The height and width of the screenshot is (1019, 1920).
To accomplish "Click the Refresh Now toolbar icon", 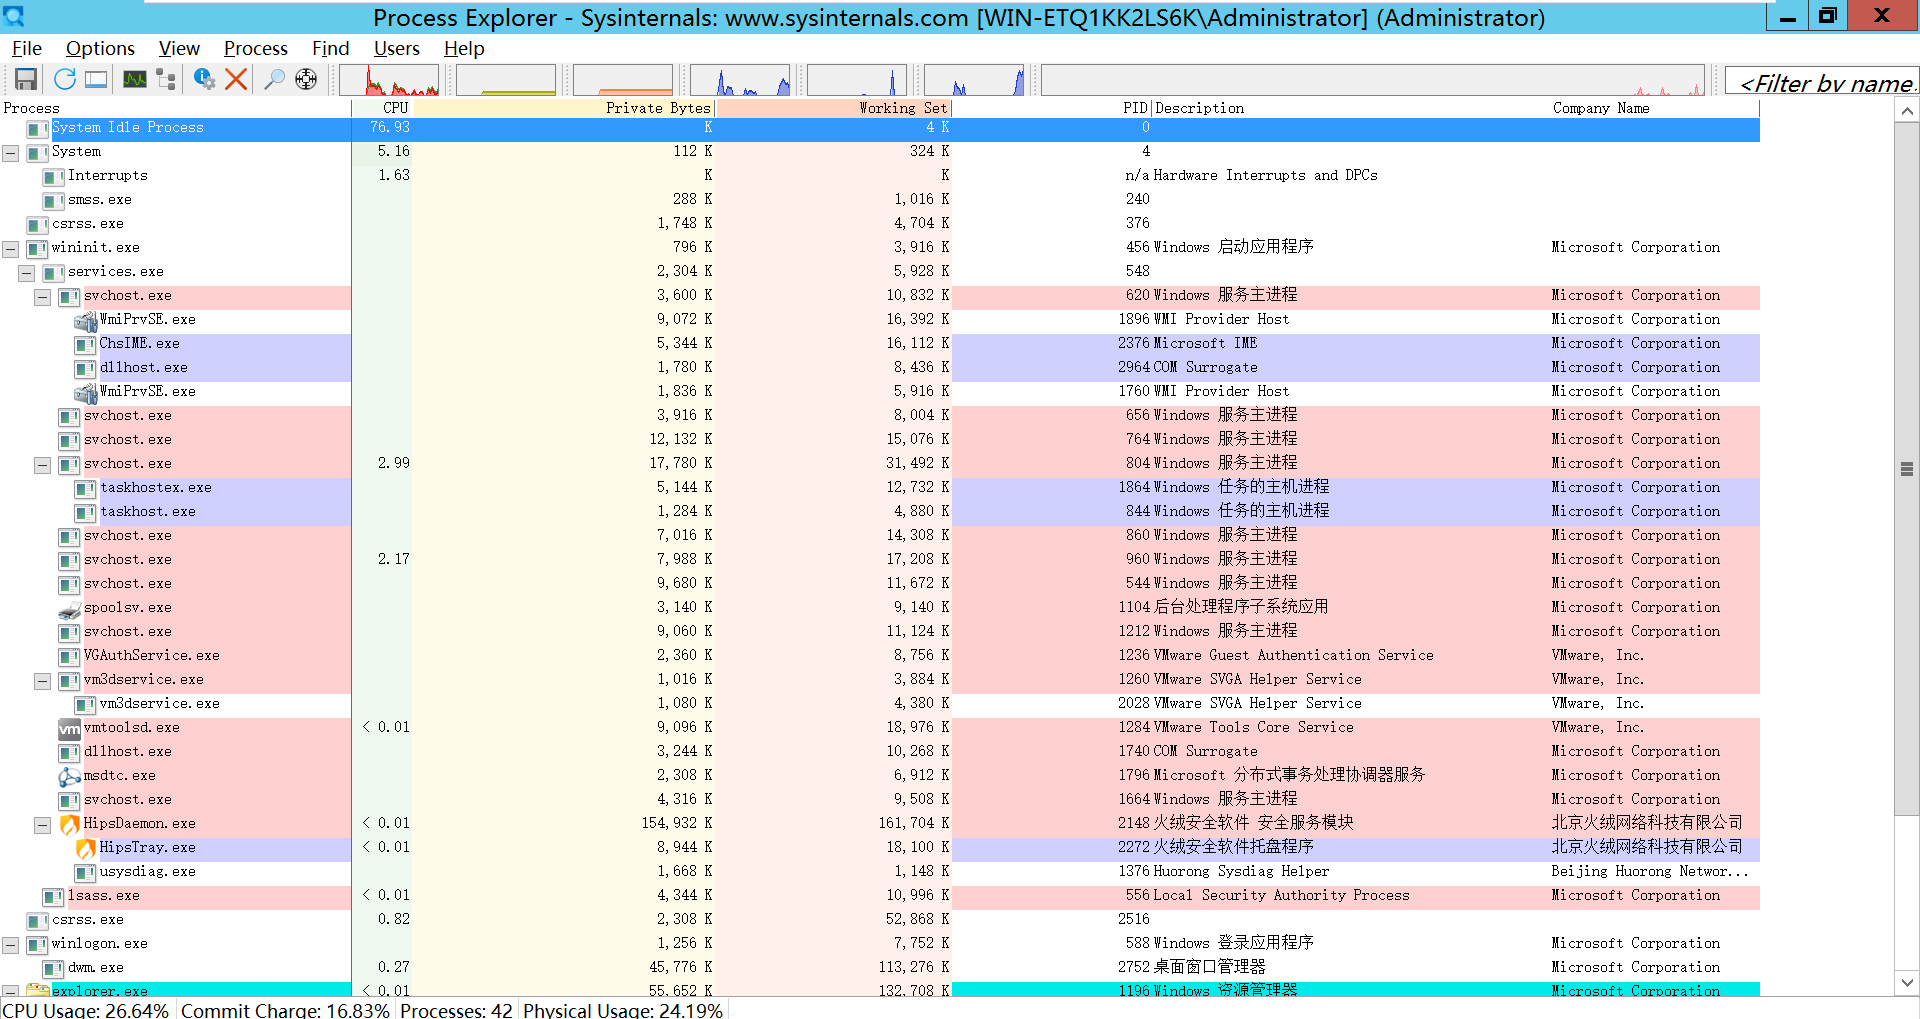I will point(65,79).
